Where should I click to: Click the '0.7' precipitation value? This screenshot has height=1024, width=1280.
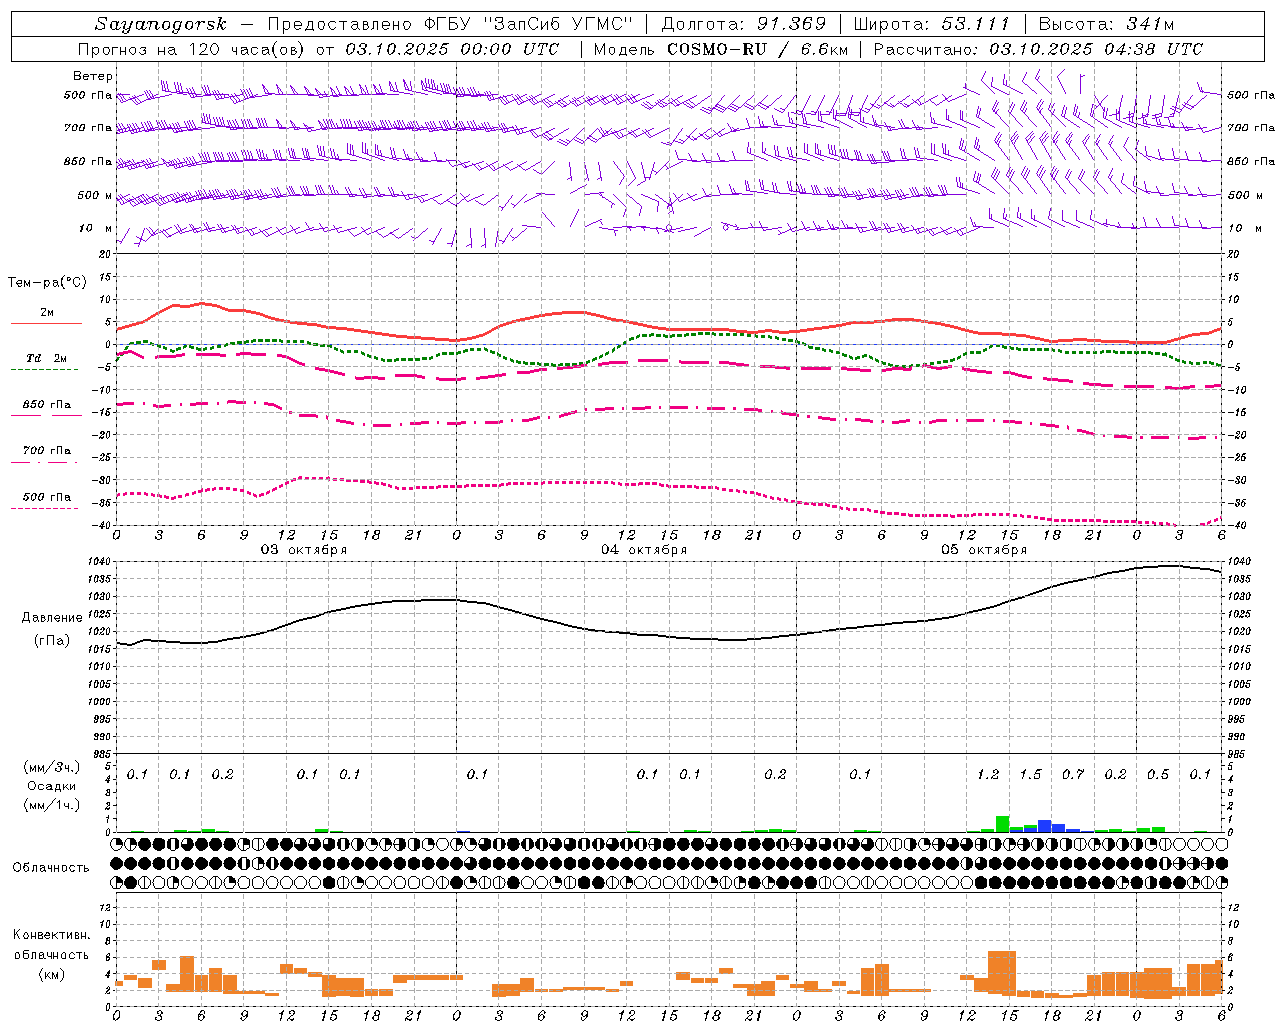point(1073,774)
